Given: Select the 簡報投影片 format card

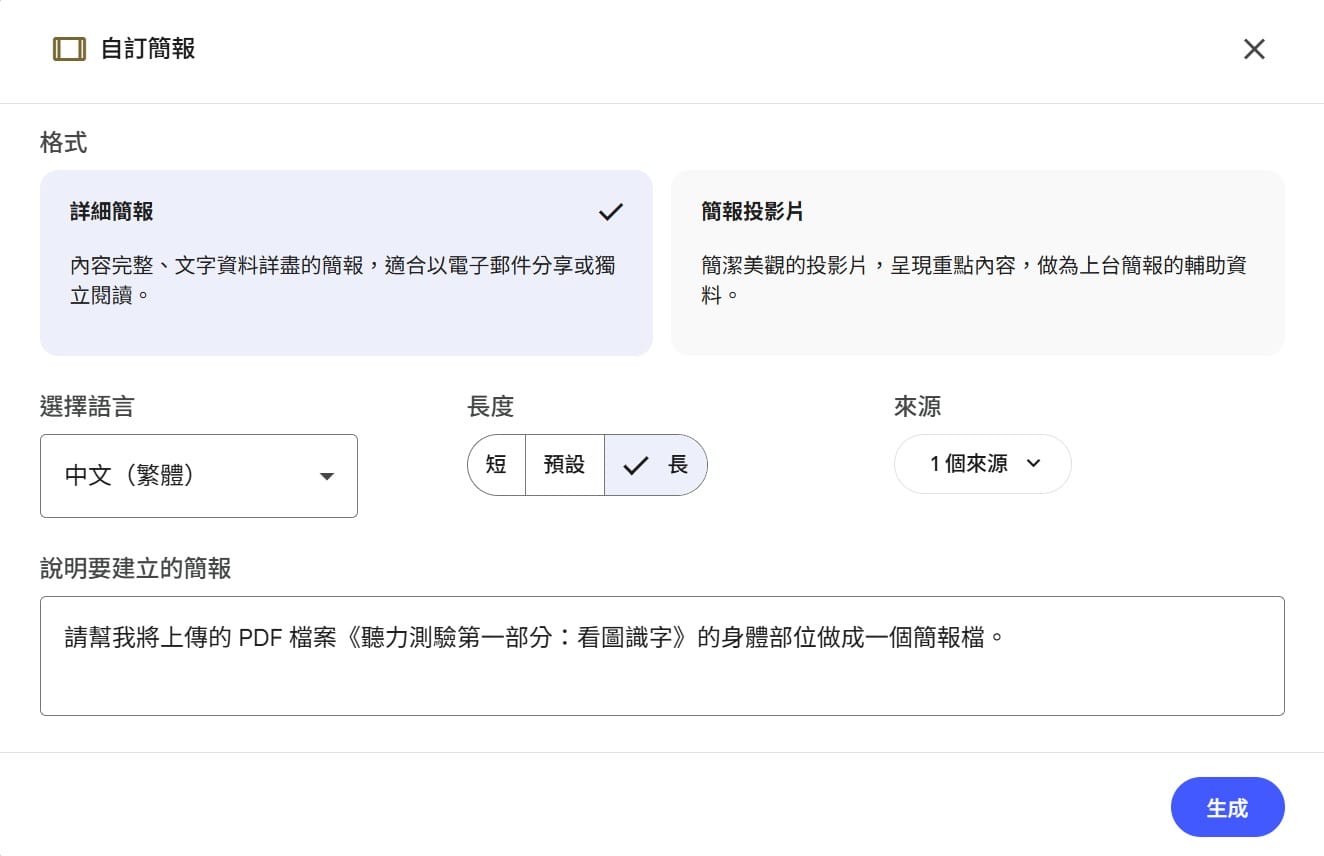Looking at the screenshot, I should pyautogui.click(x=978, y=262).
